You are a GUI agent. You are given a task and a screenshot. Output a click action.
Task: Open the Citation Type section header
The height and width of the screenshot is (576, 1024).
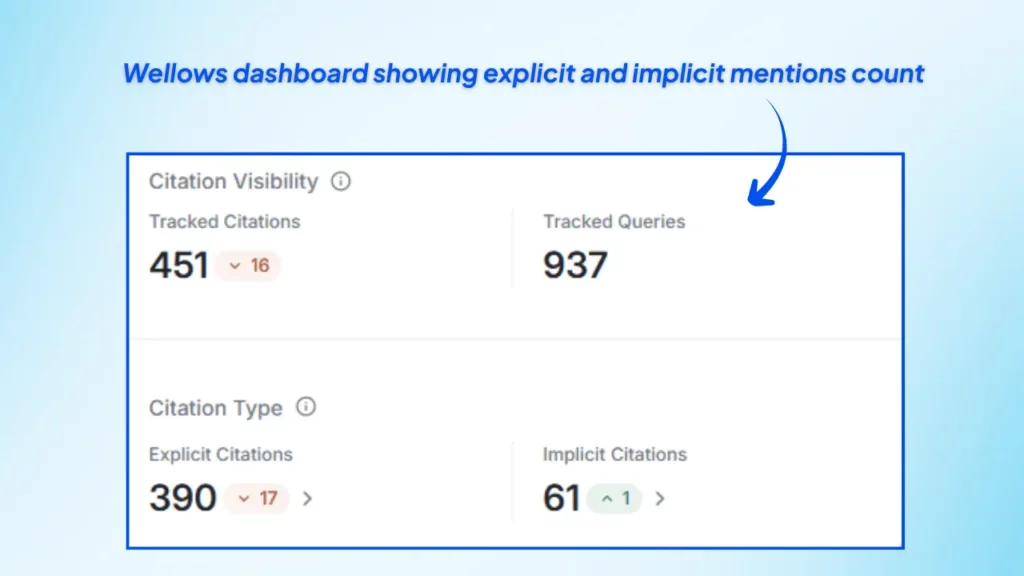click(x=215, y=408)
